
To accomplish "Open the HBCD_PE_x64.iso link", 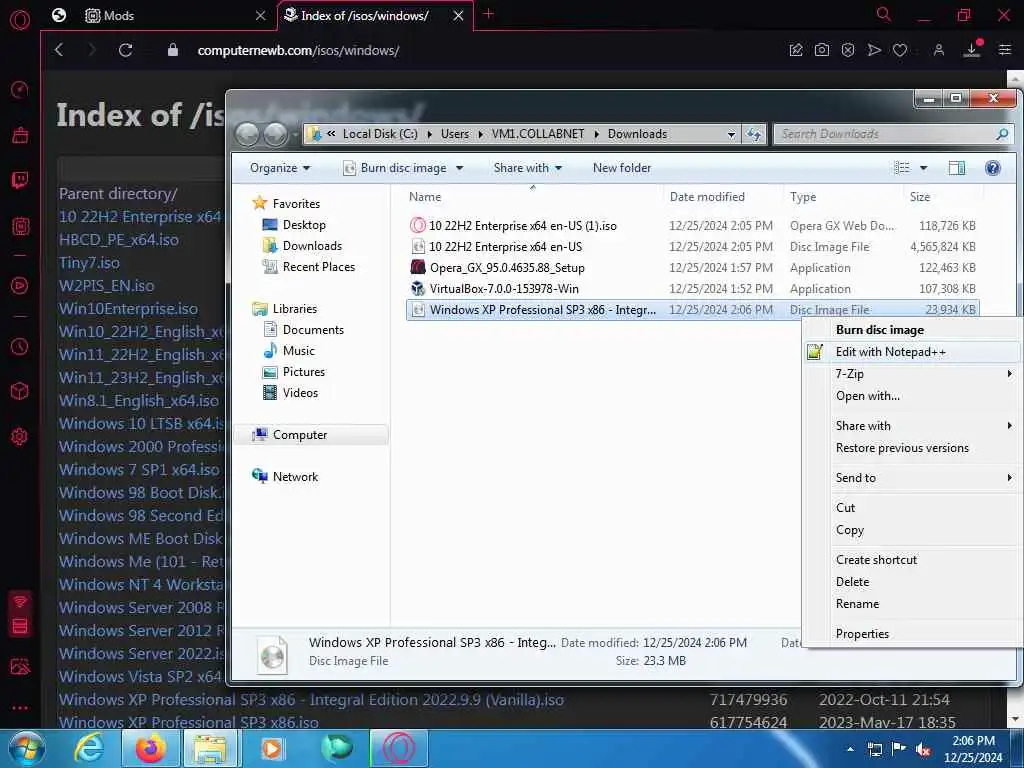I will (x=119, y=240).
